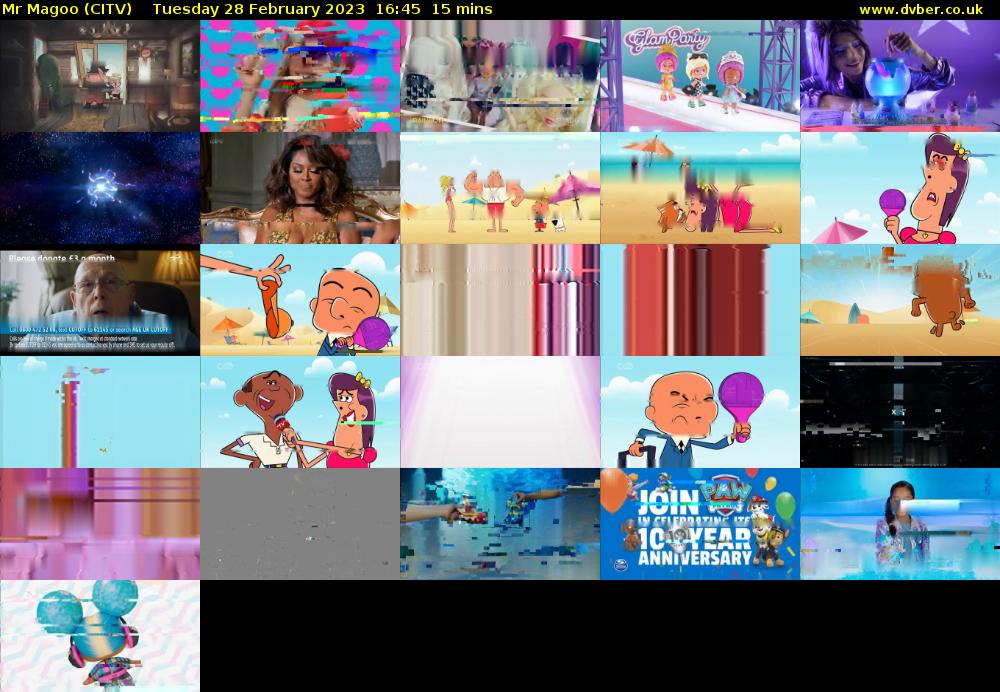This screenshot has width=1000, height=692.
Task: Open the Glam Party dolls thumbnail
Action: 700,76
